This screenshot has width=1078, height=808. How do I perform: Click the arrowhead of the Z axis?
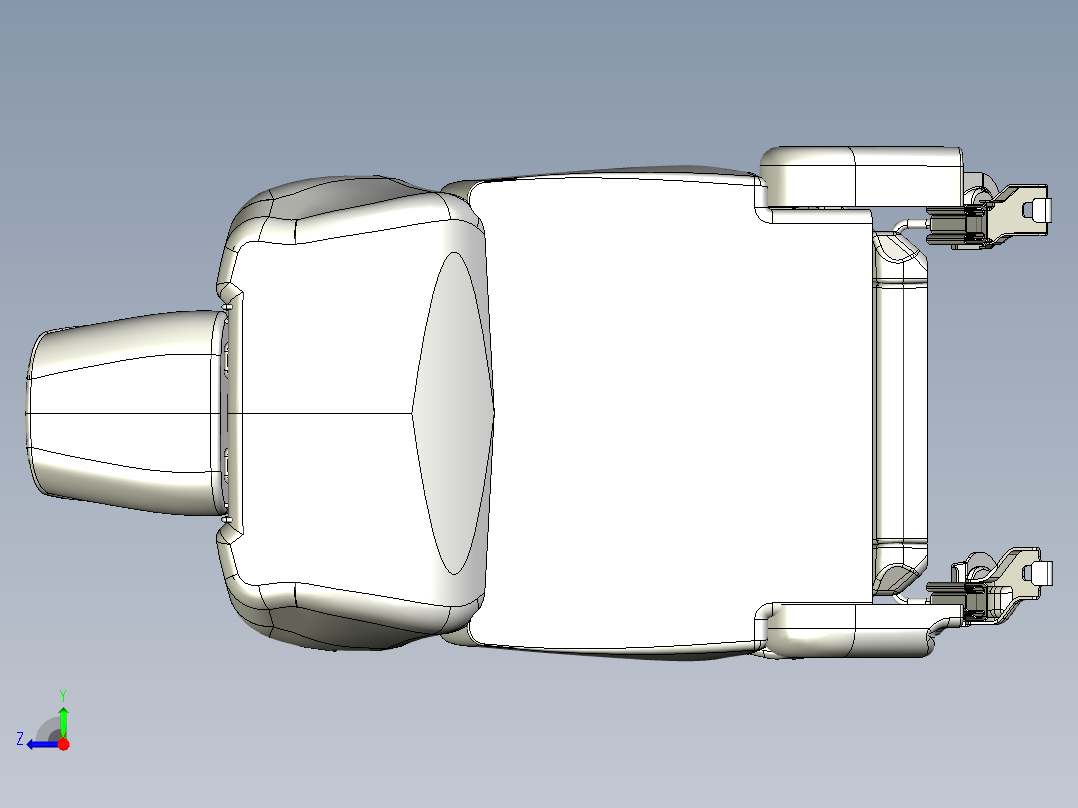pos(31,744)
